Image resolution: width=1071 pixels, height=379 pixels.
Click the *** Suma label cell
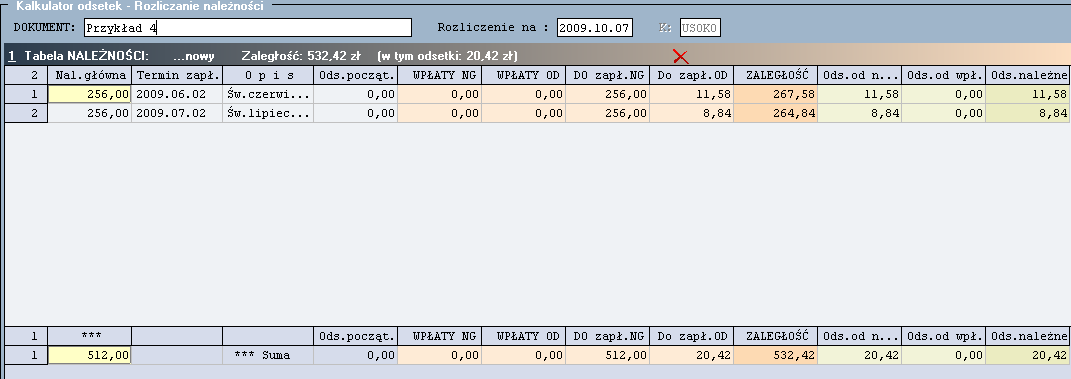click(x=268, y=355)
